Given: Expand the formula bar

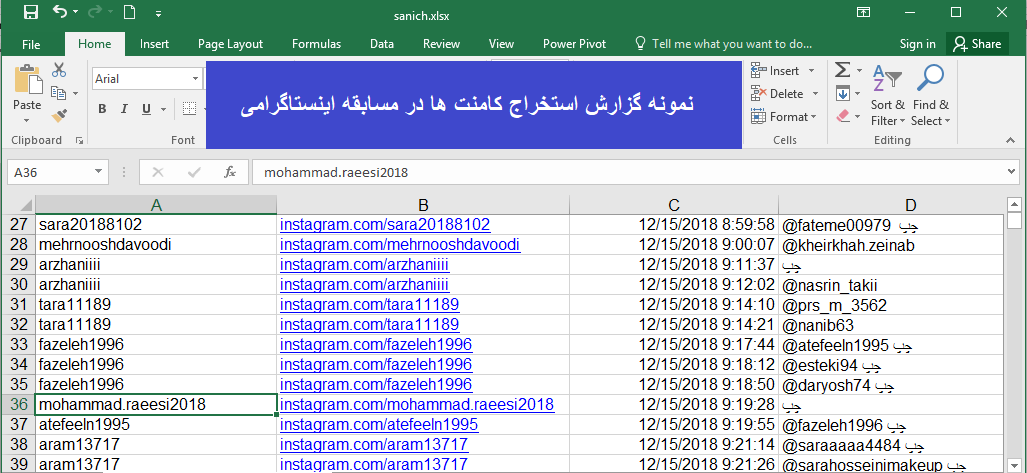Looking at the screenshot, I should [1009, 172].
